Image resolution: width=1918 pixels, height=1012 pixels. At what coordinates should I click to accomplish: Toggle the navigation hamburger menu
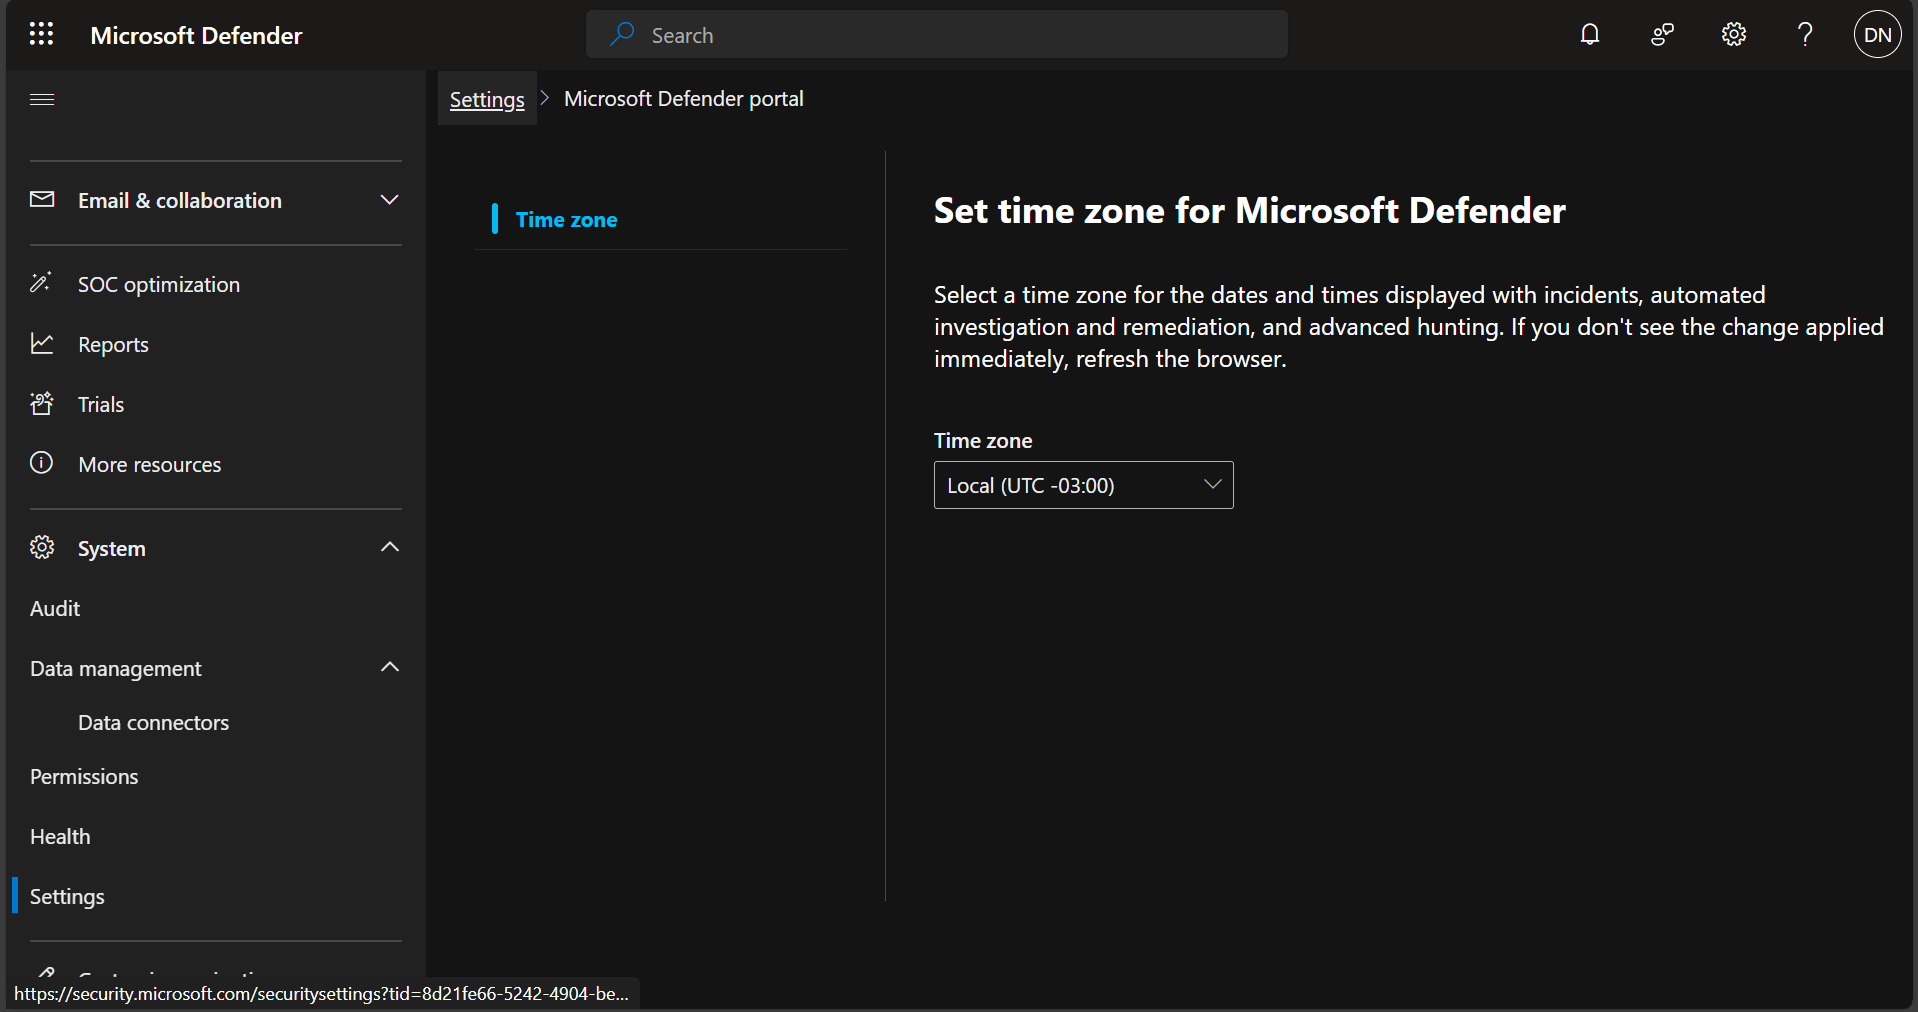[41, 99]
